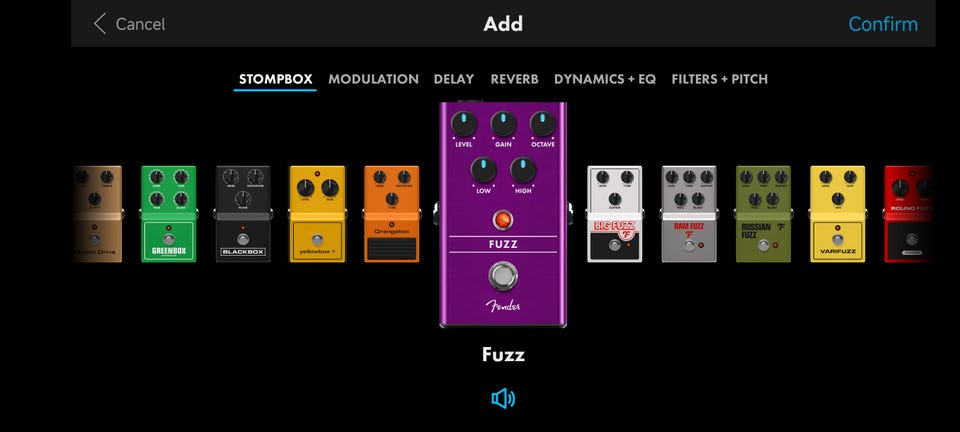Select the Ram Fuzz pedal
Screen dimensions: 960x432
click(689, 214)
